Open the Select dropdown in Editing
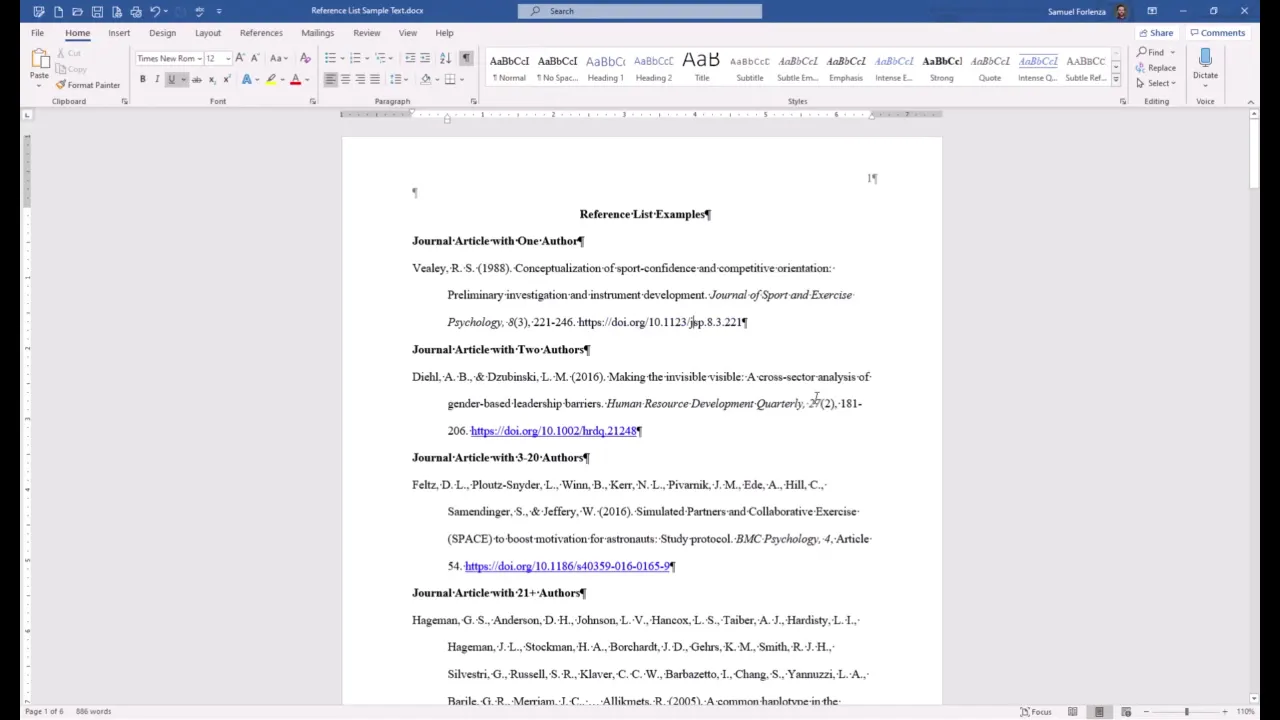This screenshot has width=1280, height=720. click(x=1156, y=83)
